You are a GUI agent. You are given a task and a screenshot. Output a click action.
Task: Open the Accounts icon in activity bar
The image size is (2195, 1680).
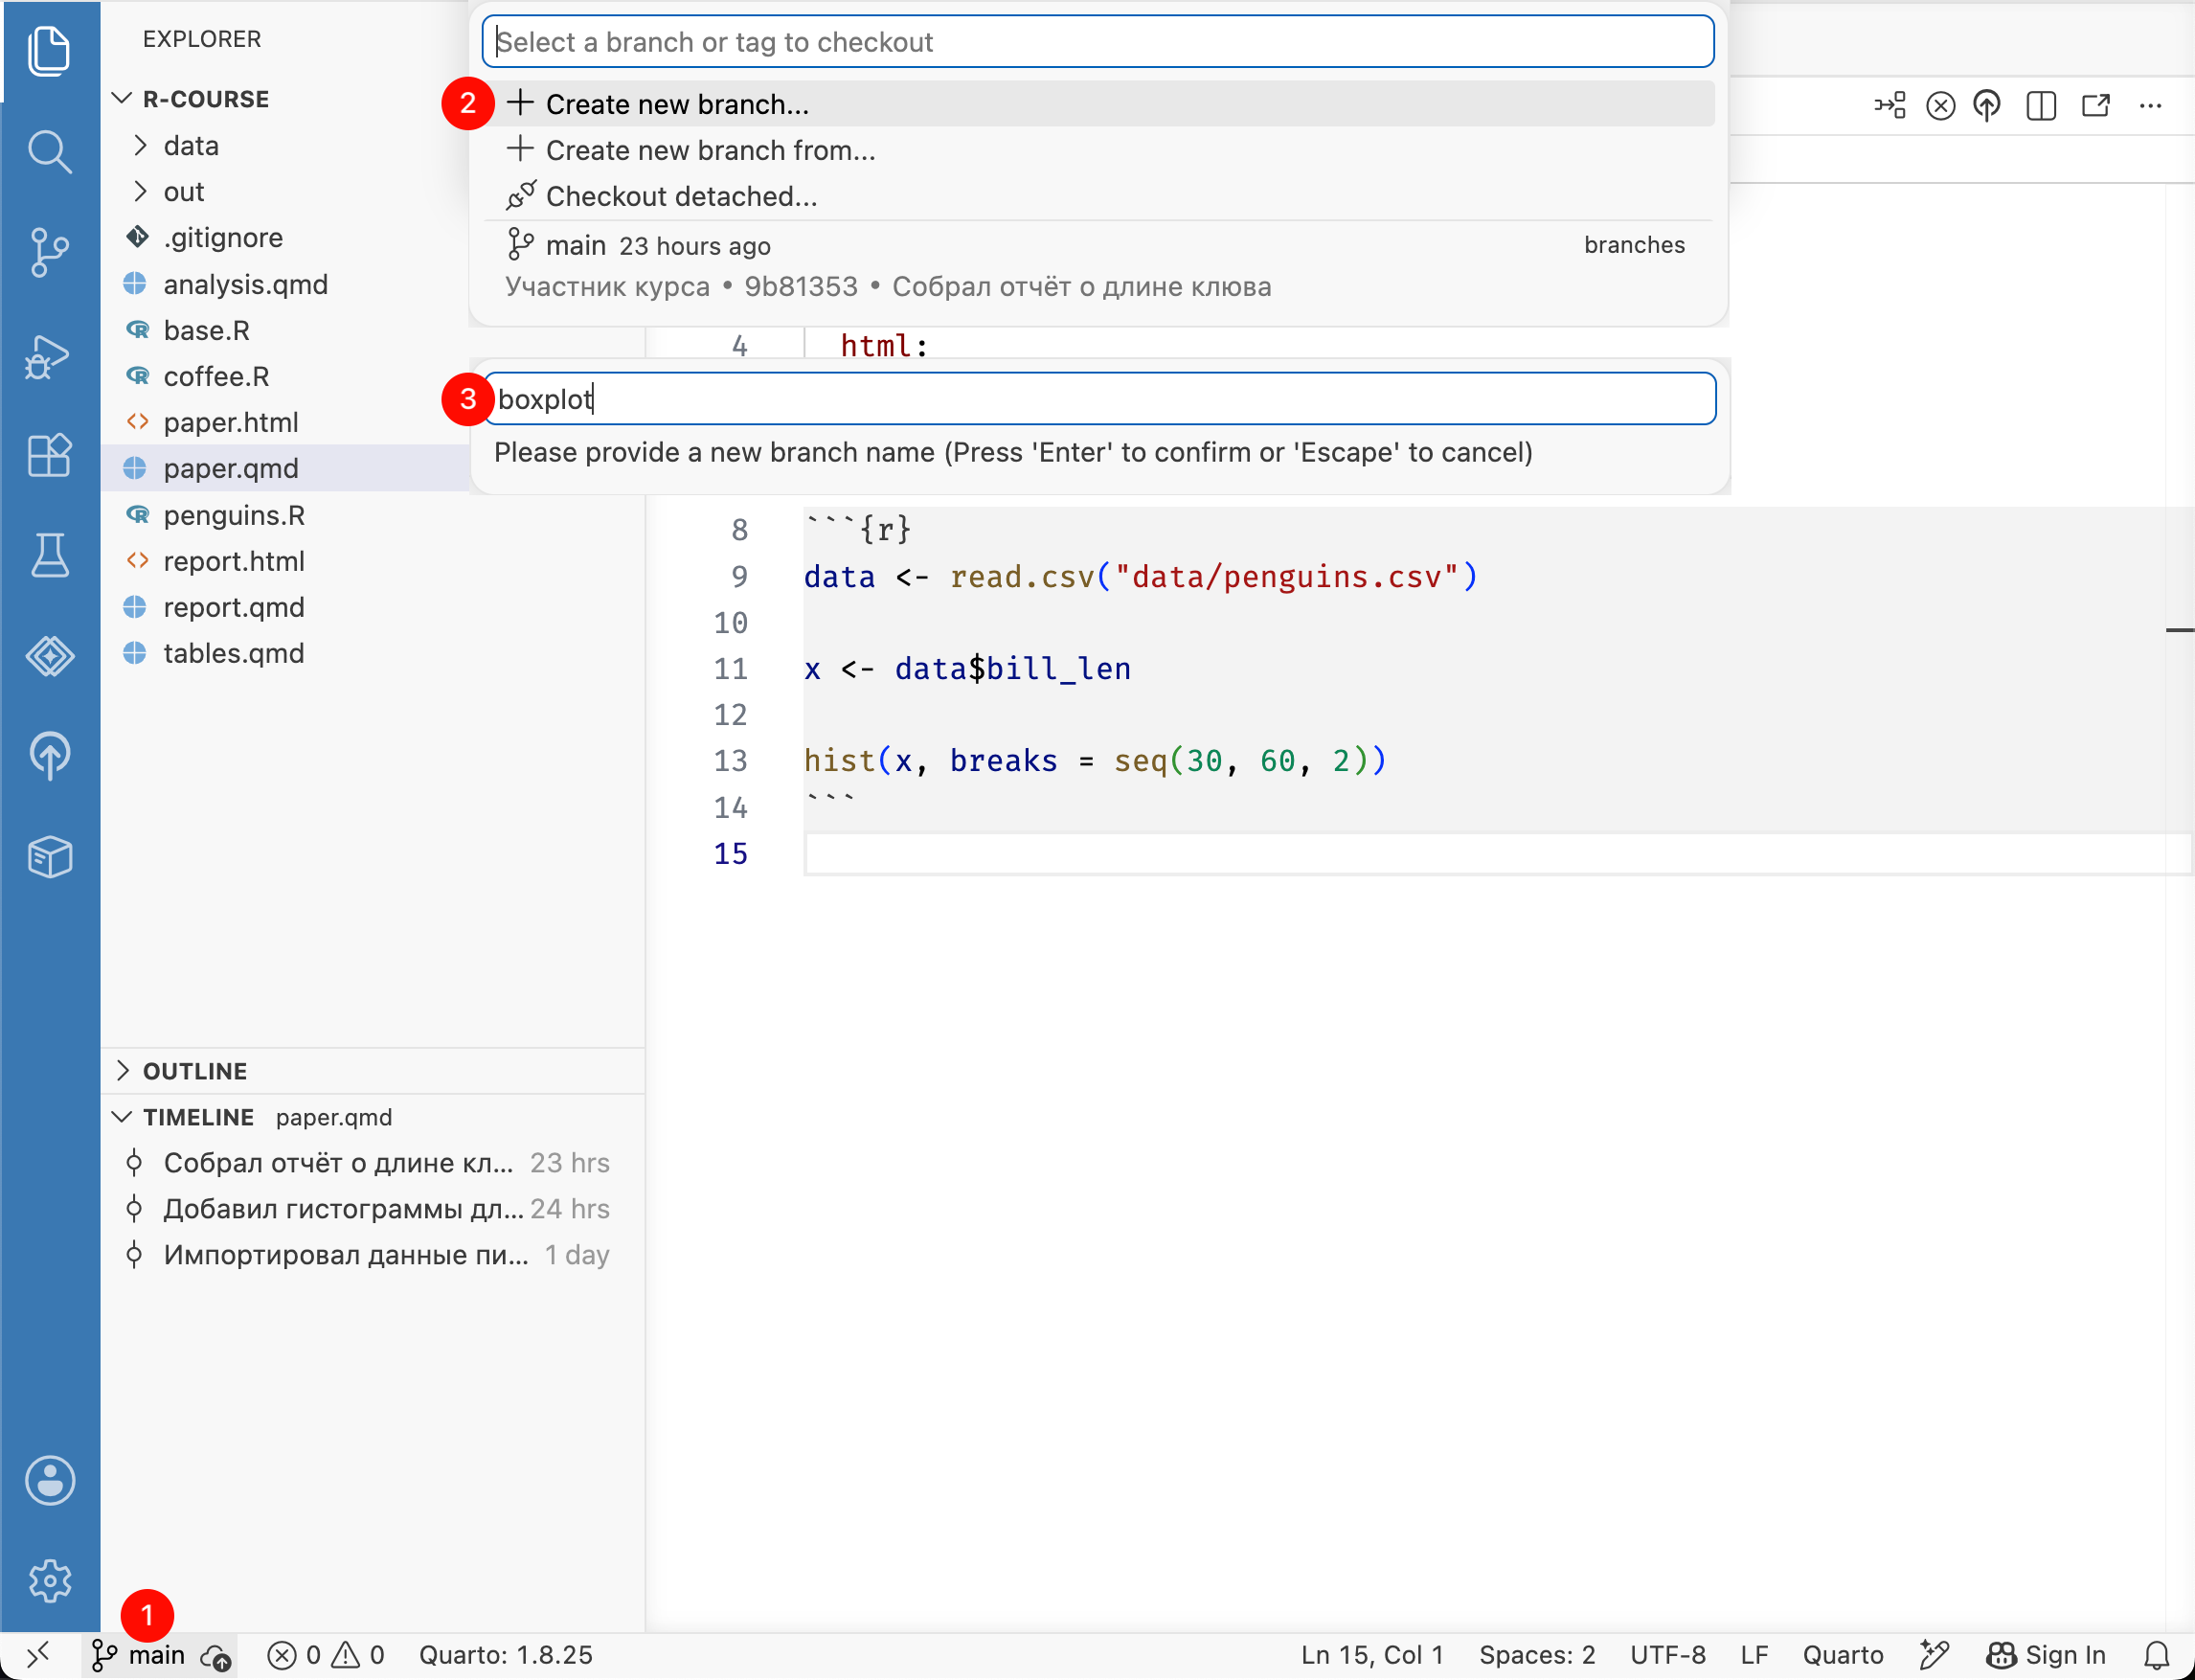click(49, 1480)
